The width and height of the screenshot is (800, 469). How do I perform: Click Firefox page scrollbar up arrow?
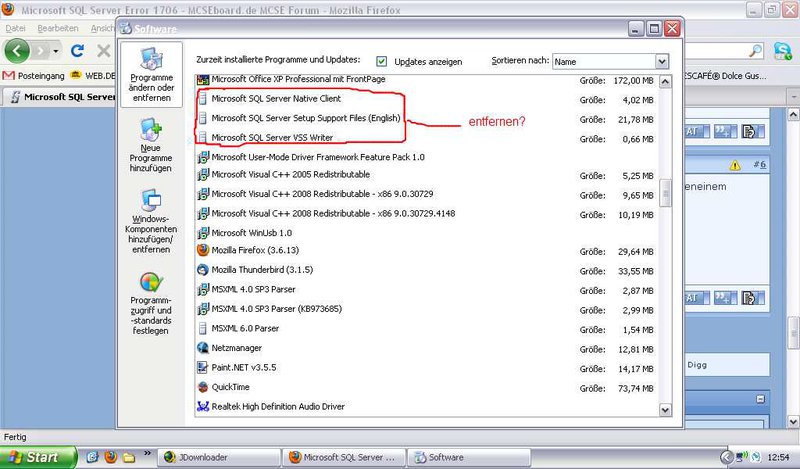tap(793, 114)
